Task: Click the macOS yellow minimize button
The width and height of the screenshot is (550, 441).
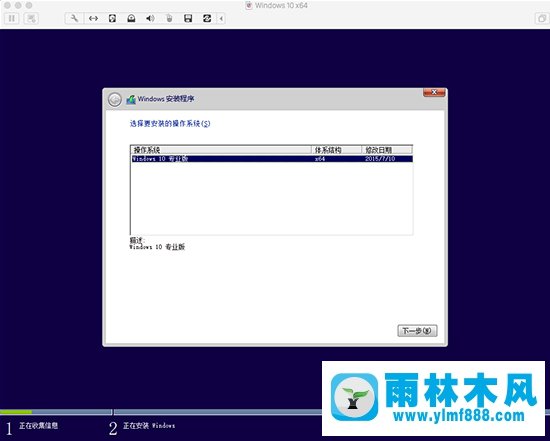Action: tap(18, 5)
